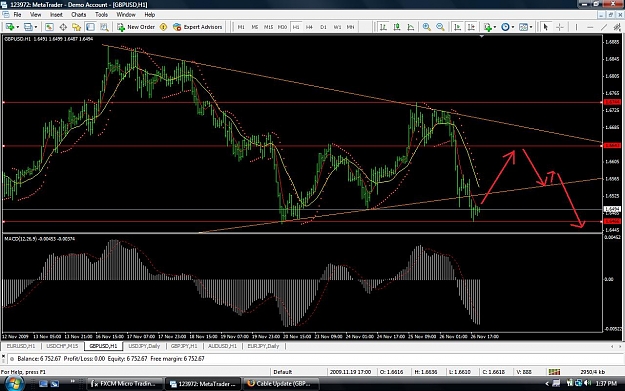This screenshot has width=625, height=391.
Task: Select Line Chart display mode icon
Action: [411, 27]
